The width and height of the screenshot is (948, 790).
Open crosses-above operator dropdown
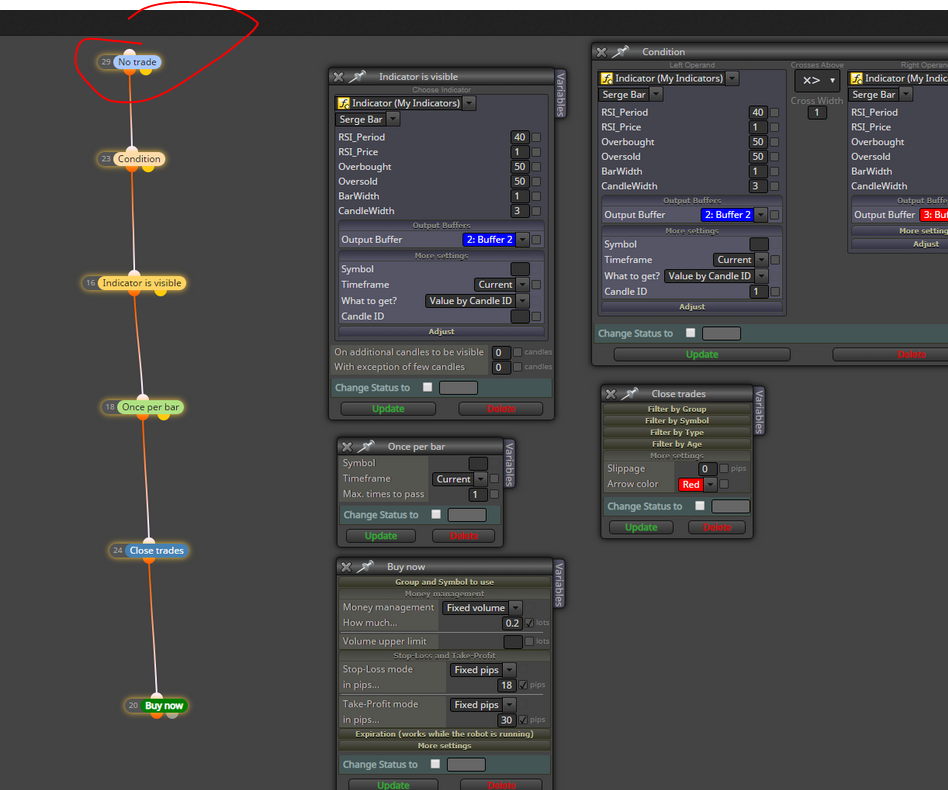(x=817, y=80)
